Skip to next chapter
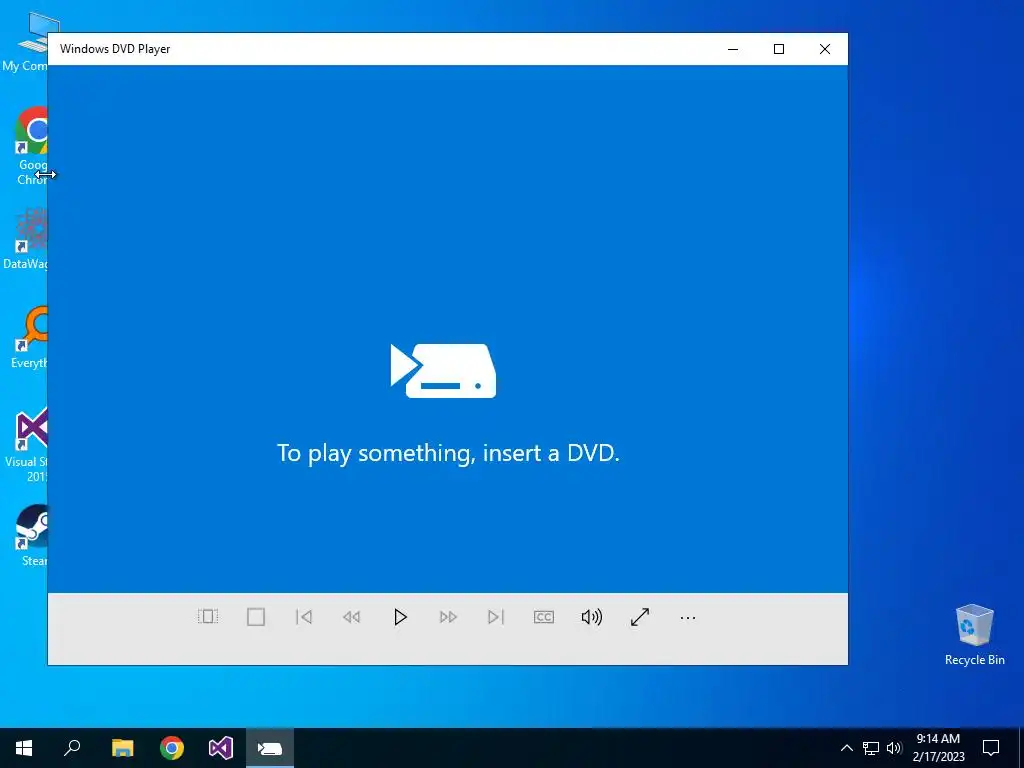This screenshot has height=768, width=1024. pyautogui.click(x=496, y=616)
